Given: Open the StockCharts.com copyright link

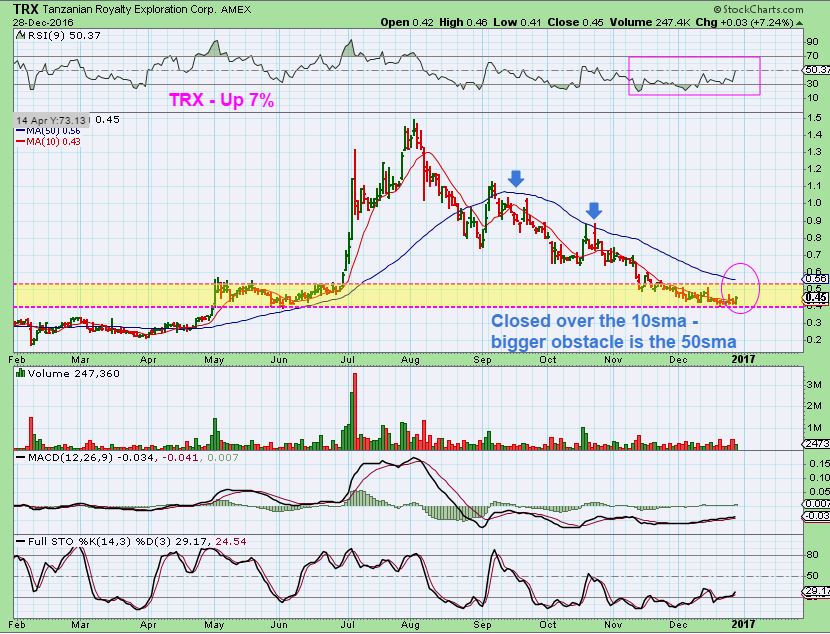Looking at the screenshot, I should point(758,9).
